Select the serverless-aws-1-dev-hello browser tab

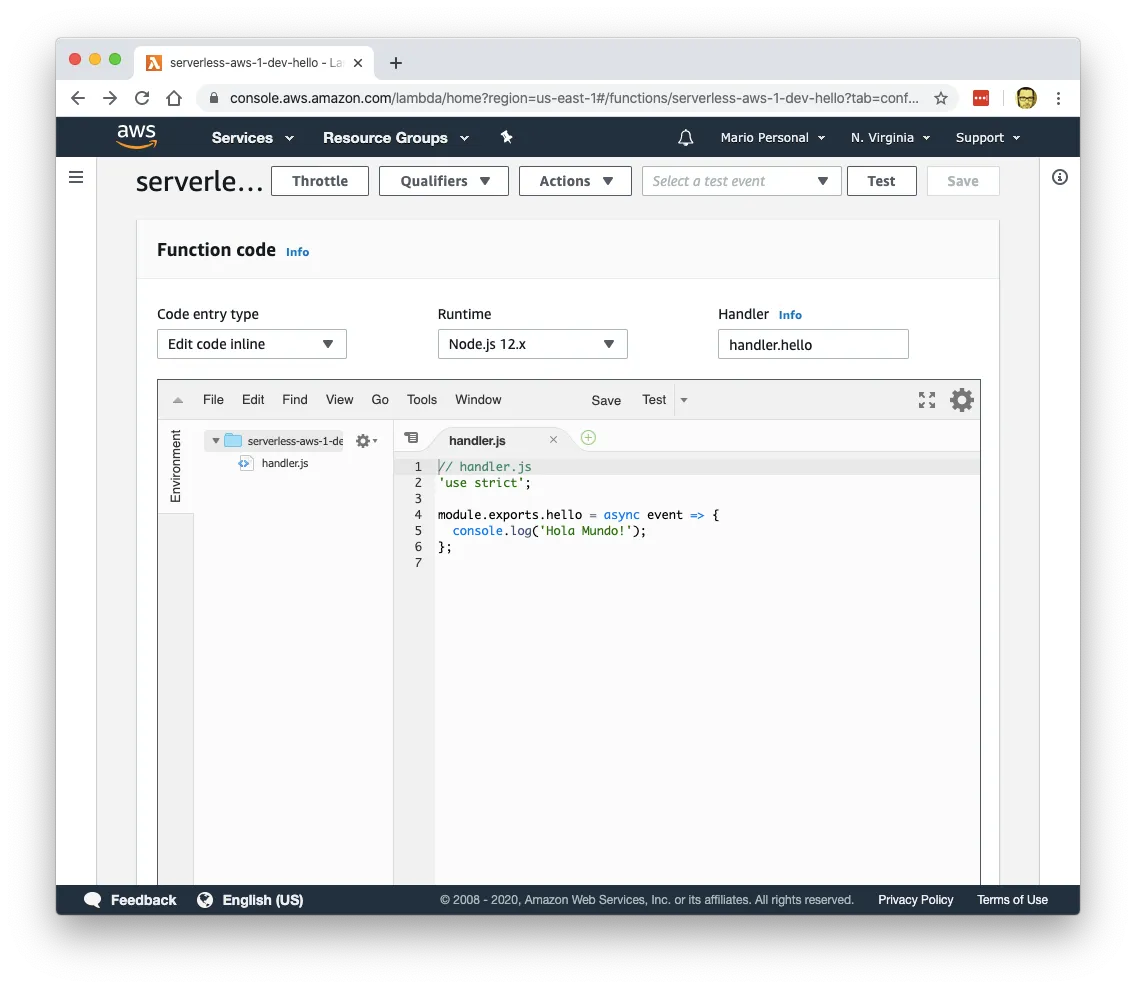(254, 63)
